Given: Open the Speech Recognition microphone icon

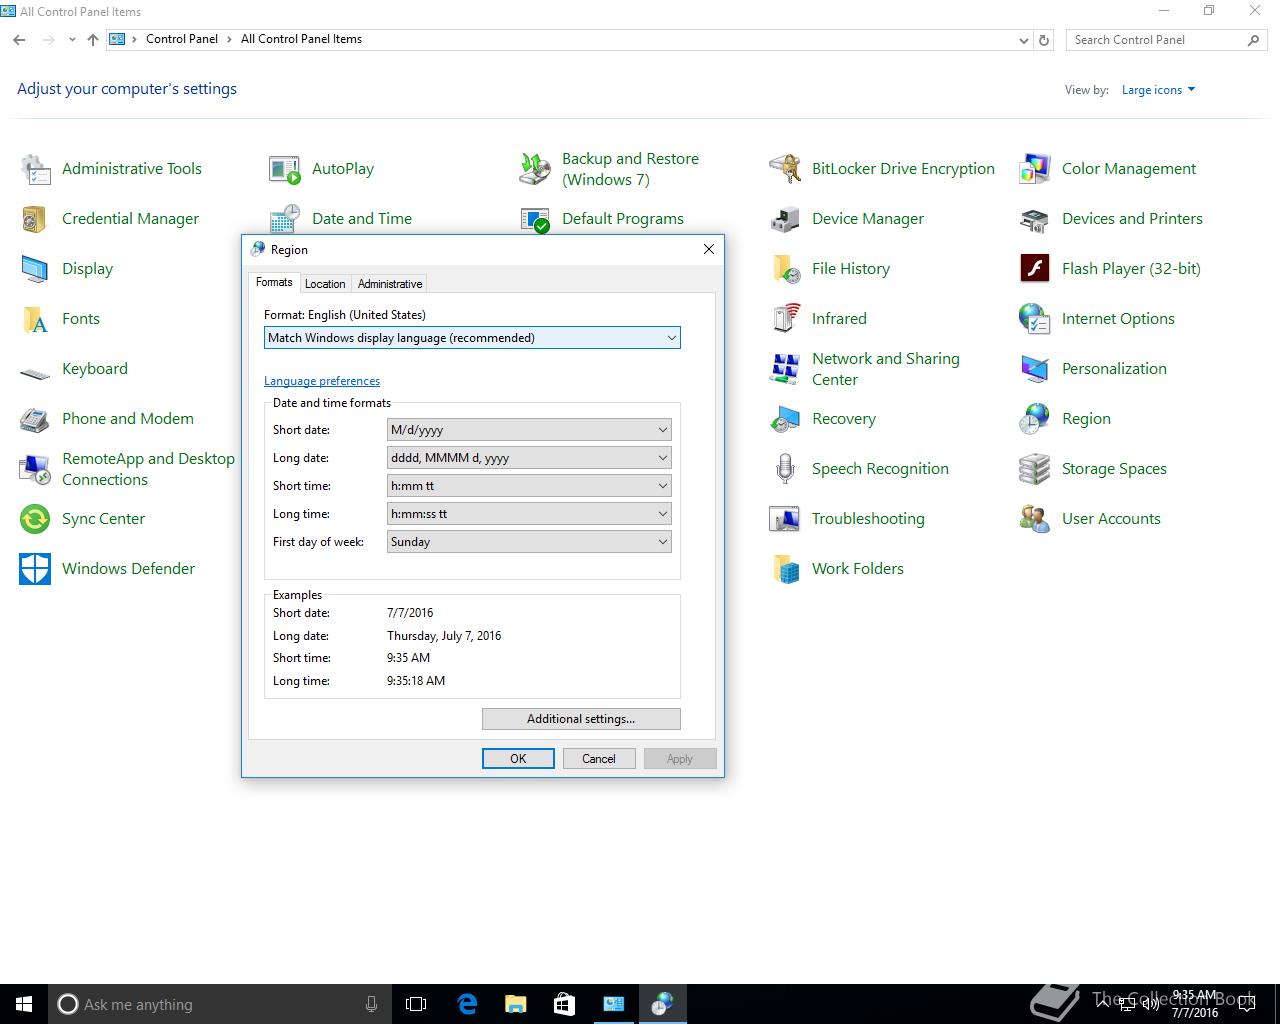Looking at the screenshot, I should [x=785, y=469].
